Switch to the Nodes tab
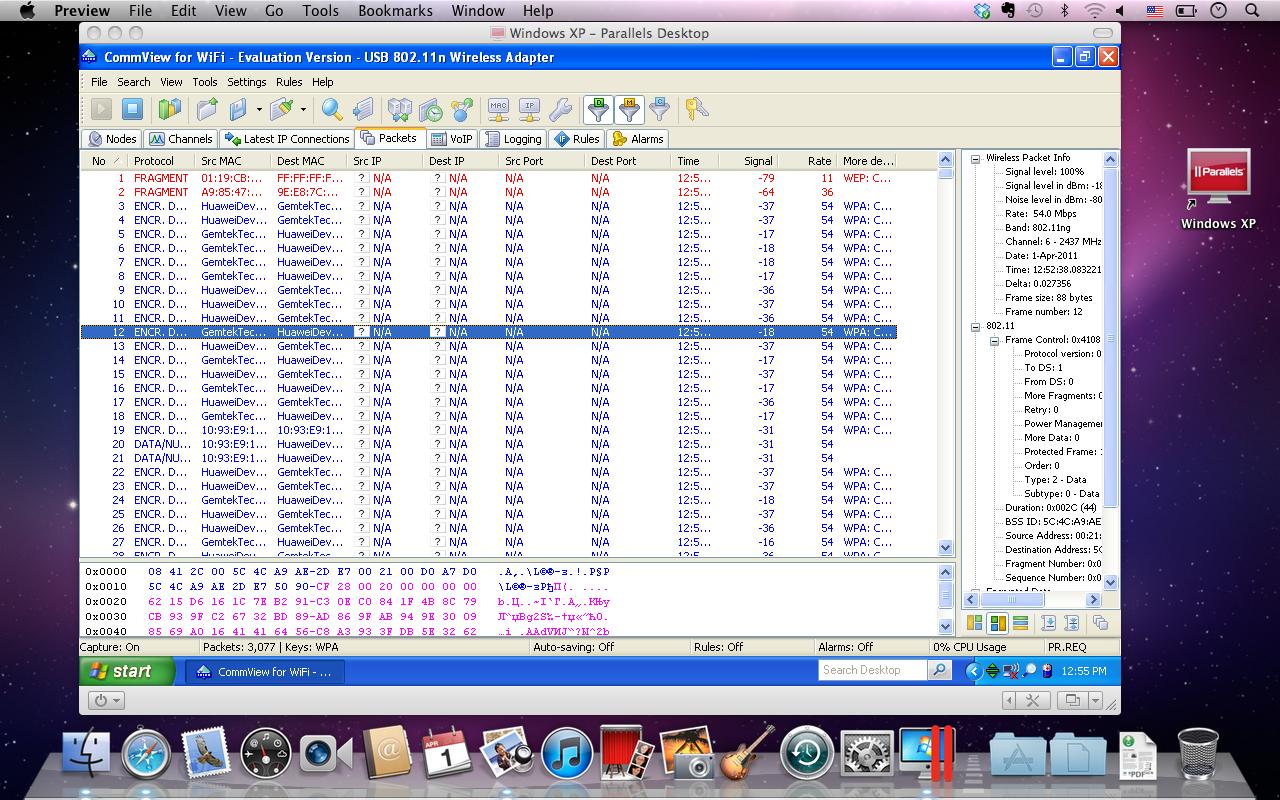The height and width of the screenshot is (800, 1280). 112,139
